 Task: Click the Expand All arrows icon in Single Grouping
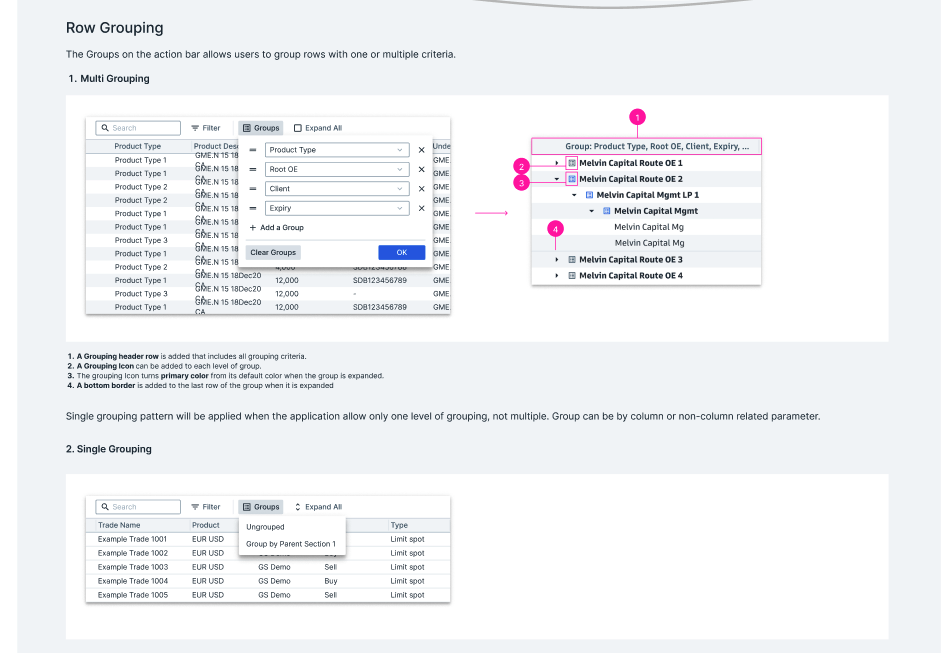click(298, 507)
